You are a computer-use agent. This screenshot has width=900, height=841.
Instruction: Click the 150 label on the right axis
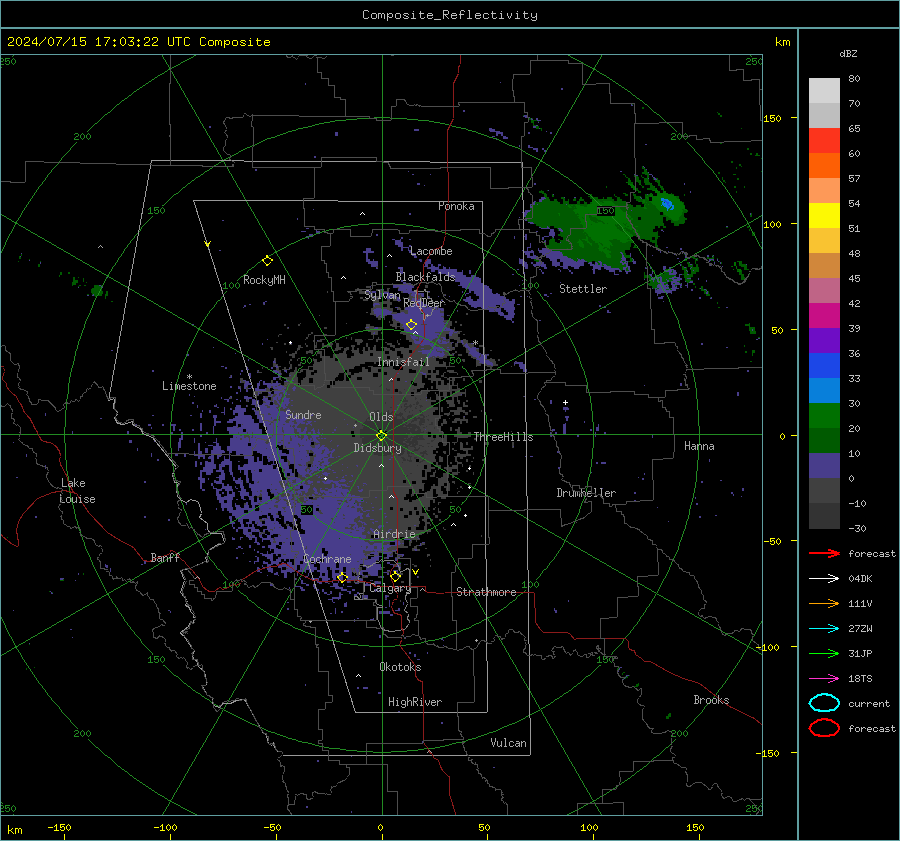pyautogui.click(x=773, y=118)
